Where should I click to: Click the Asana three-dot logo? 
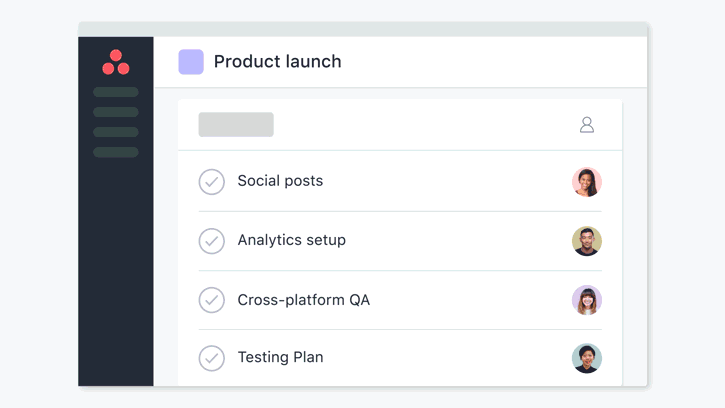(x=116, y=62)
